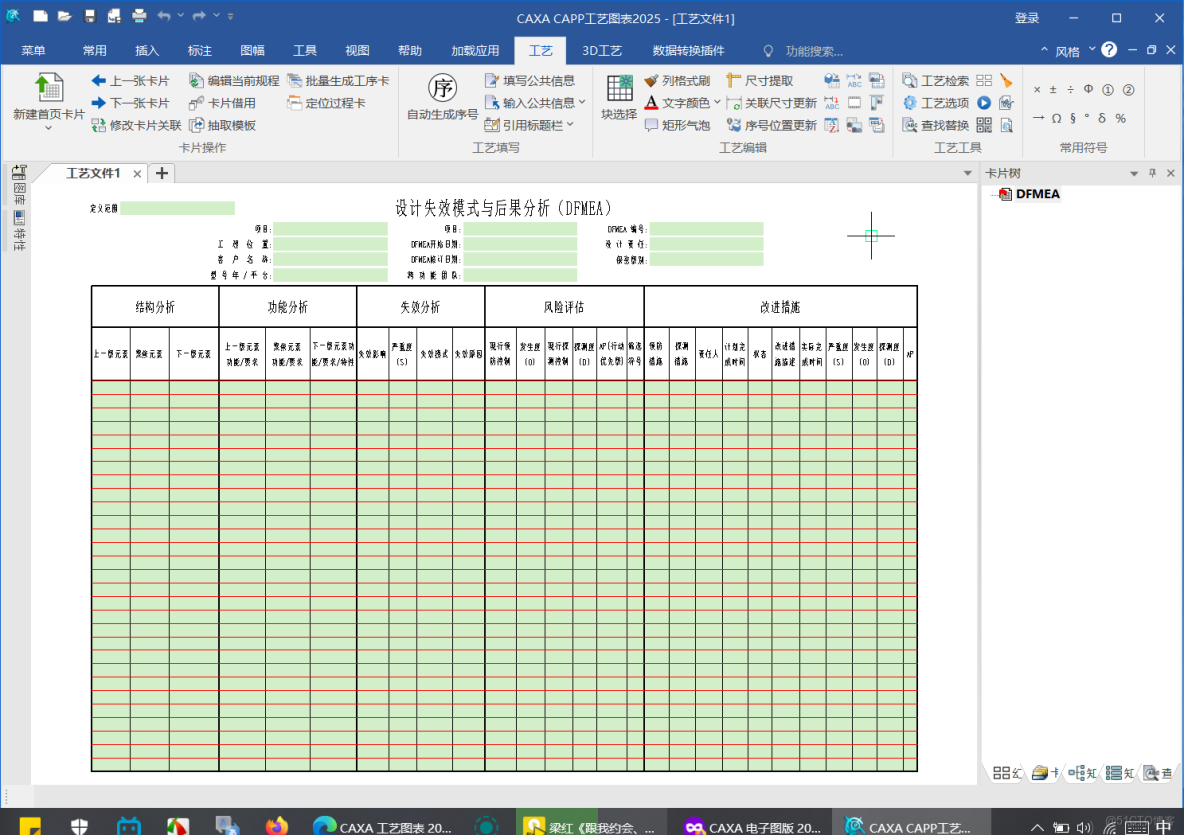Activate the 尺寸提取 dimension extract tool
The image size is (1184, 835).
click(770, 79)
